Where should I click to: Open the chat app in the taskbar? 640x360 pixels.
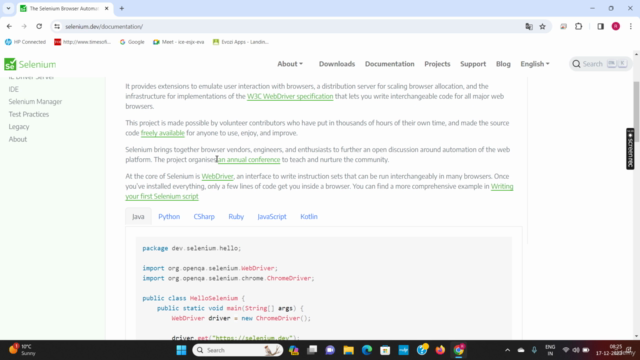click(330, 350)
